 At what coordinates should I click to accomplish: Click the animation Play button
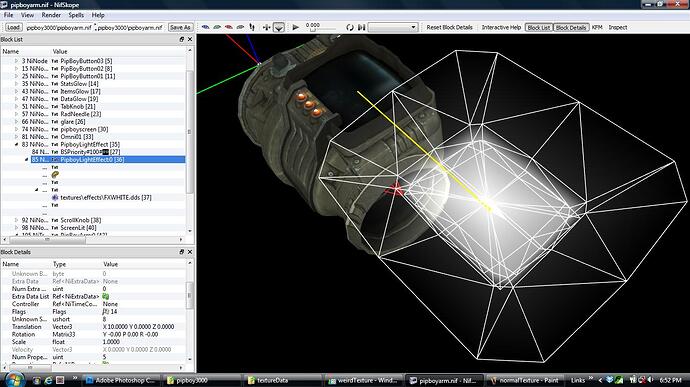point(296,27)
